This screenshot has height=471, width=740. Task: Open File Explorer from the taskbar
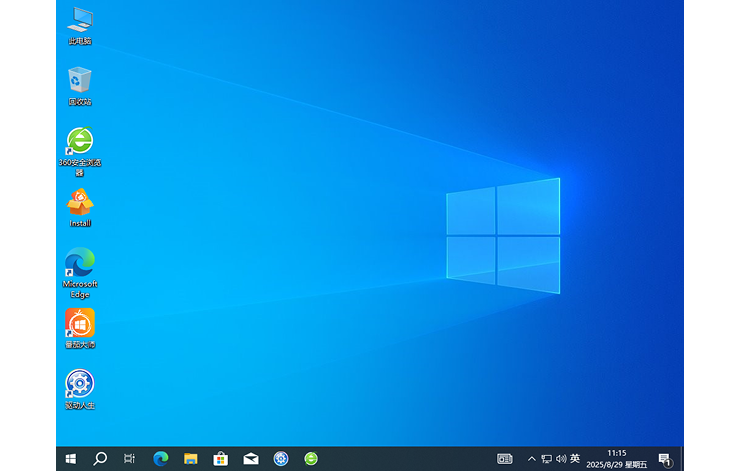point(191,459)
